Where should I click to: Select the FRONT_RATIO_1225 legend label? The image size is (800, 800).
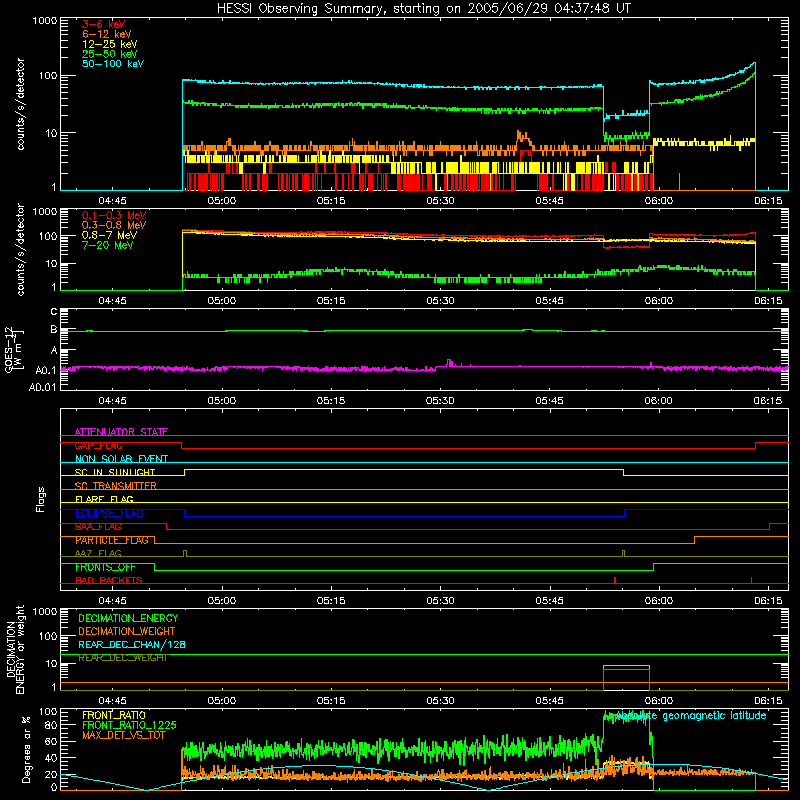[129, 725]
